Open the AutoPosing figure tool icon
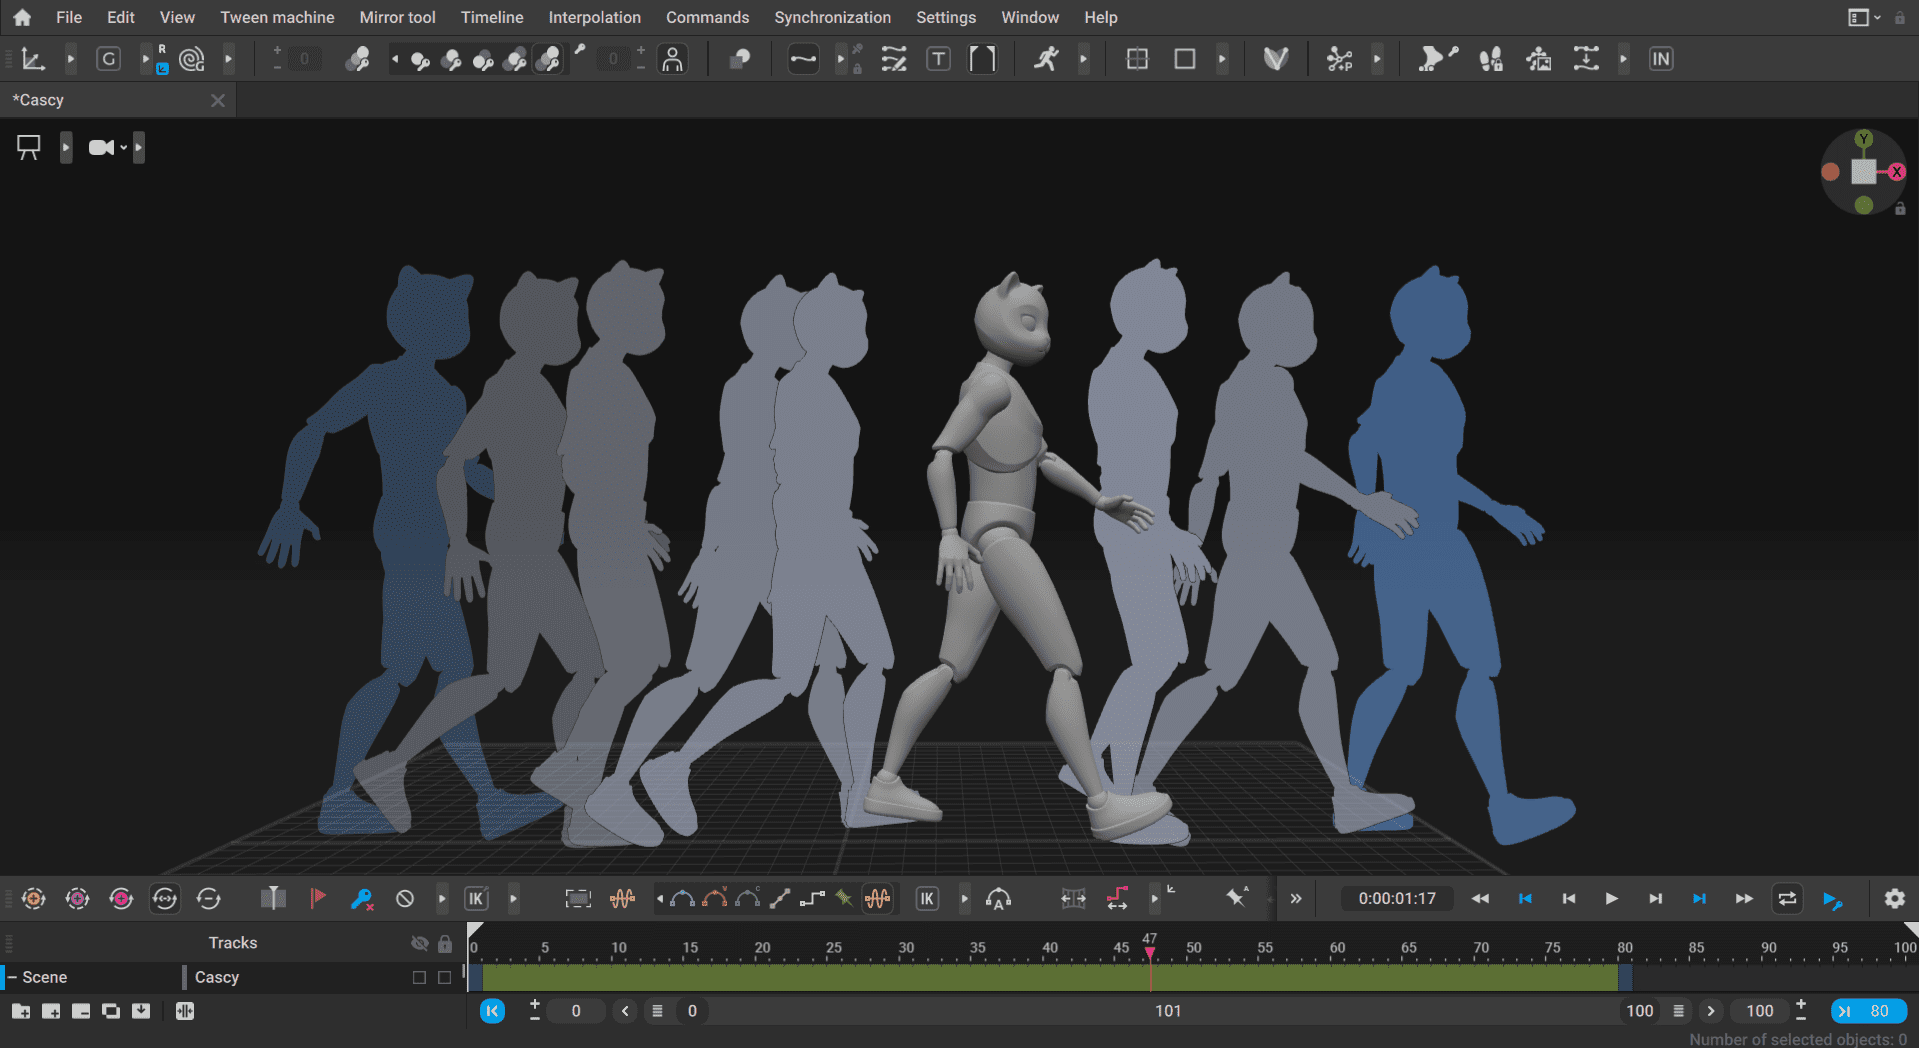The width and height of the screenshot is (1919, 1048). pyautogui.click(x=673, y=59)
